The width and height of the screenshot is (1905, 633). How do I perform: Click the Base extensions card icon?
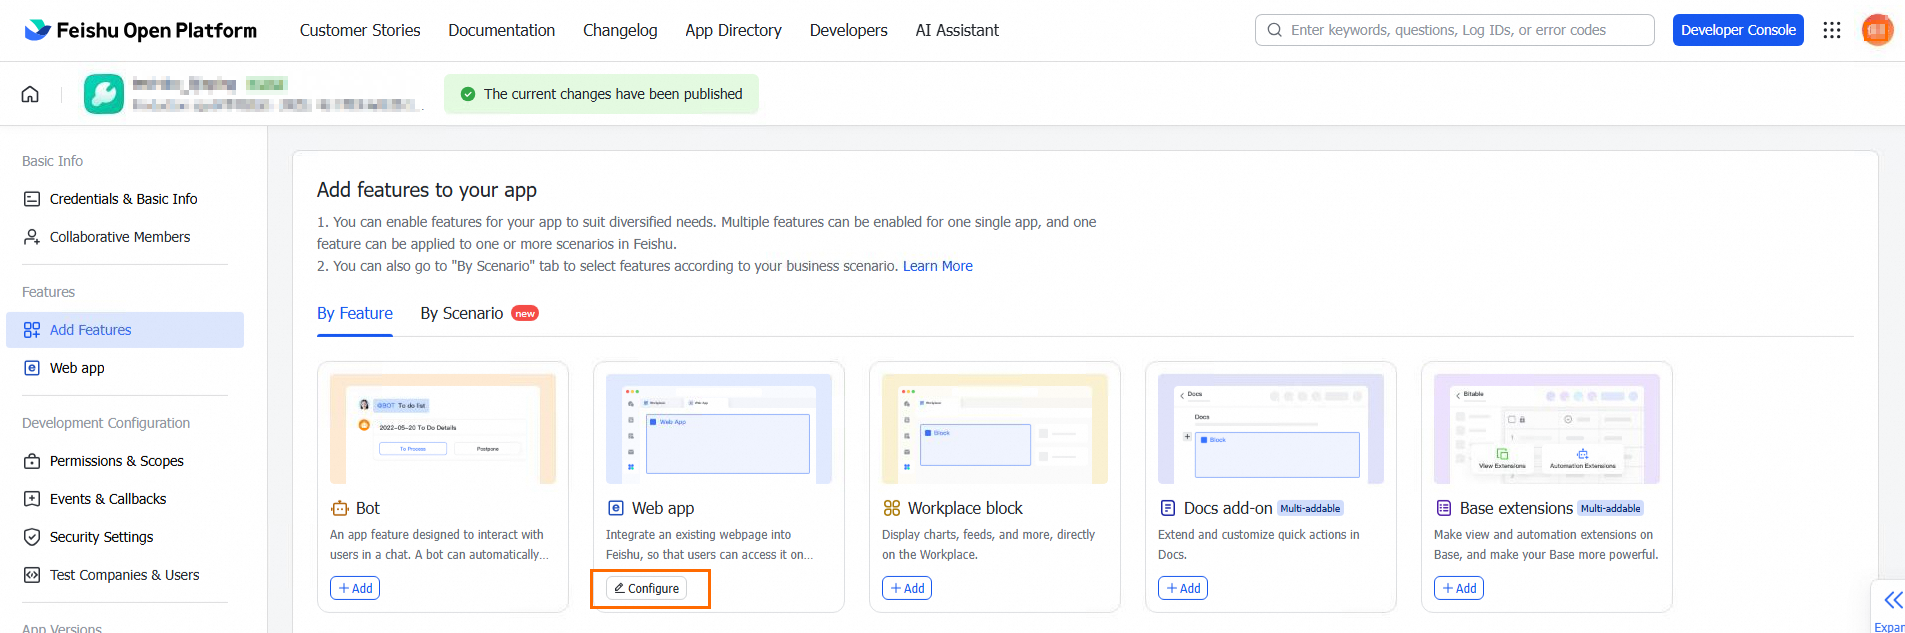(x=1444, y=508)
